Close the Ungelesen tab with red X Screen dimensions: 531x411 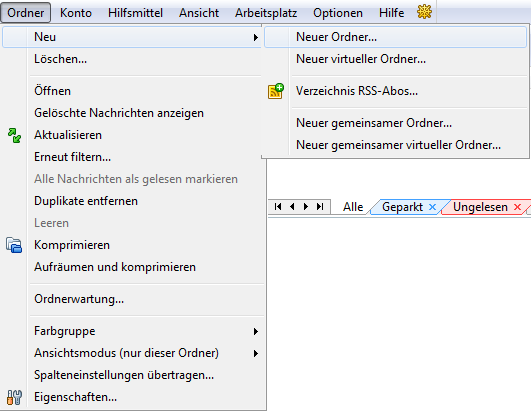517,207
